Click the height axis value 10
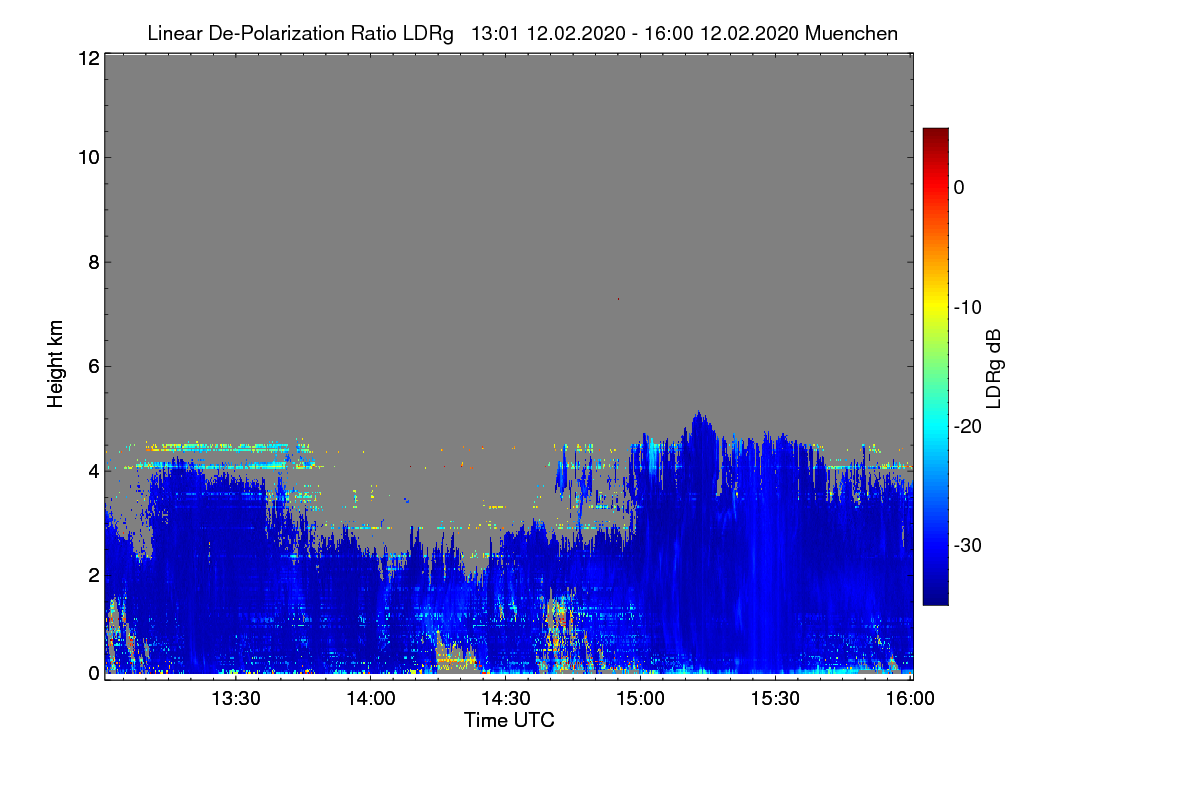 (87, 157)
